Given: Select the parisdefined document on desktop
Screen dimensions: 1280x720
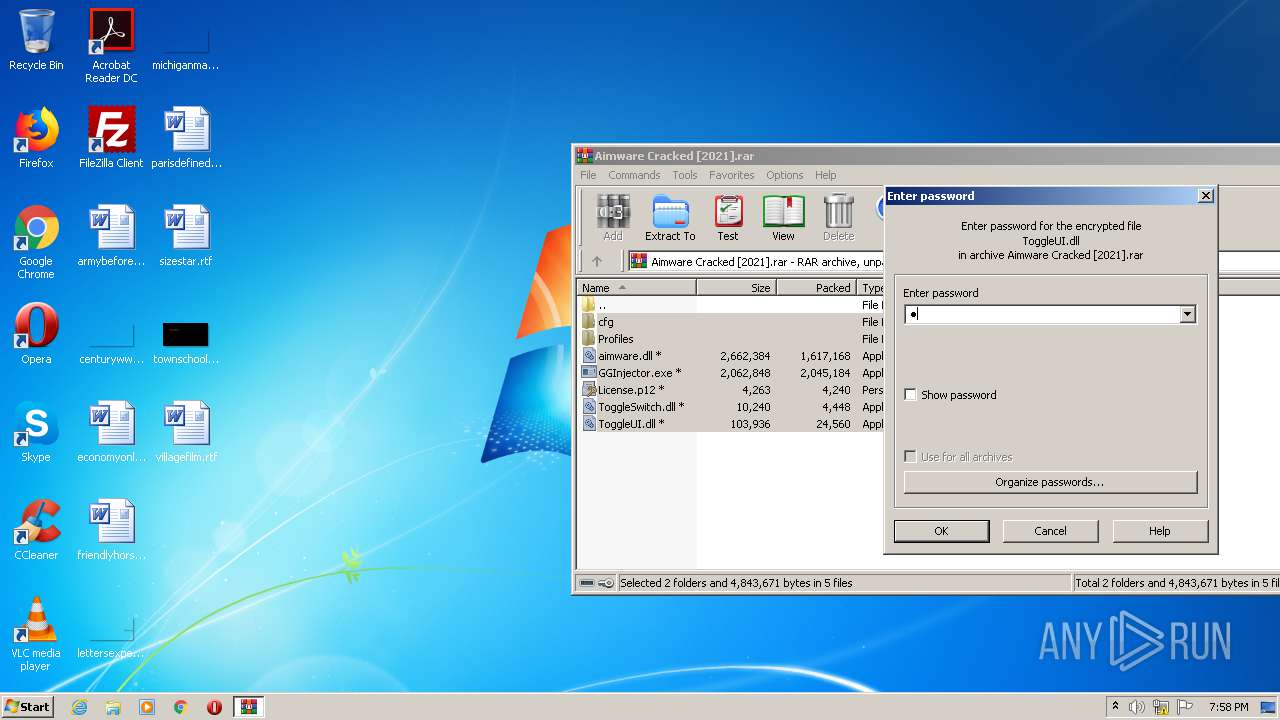Looking at the screenshot, I should (x=186, y=138).
